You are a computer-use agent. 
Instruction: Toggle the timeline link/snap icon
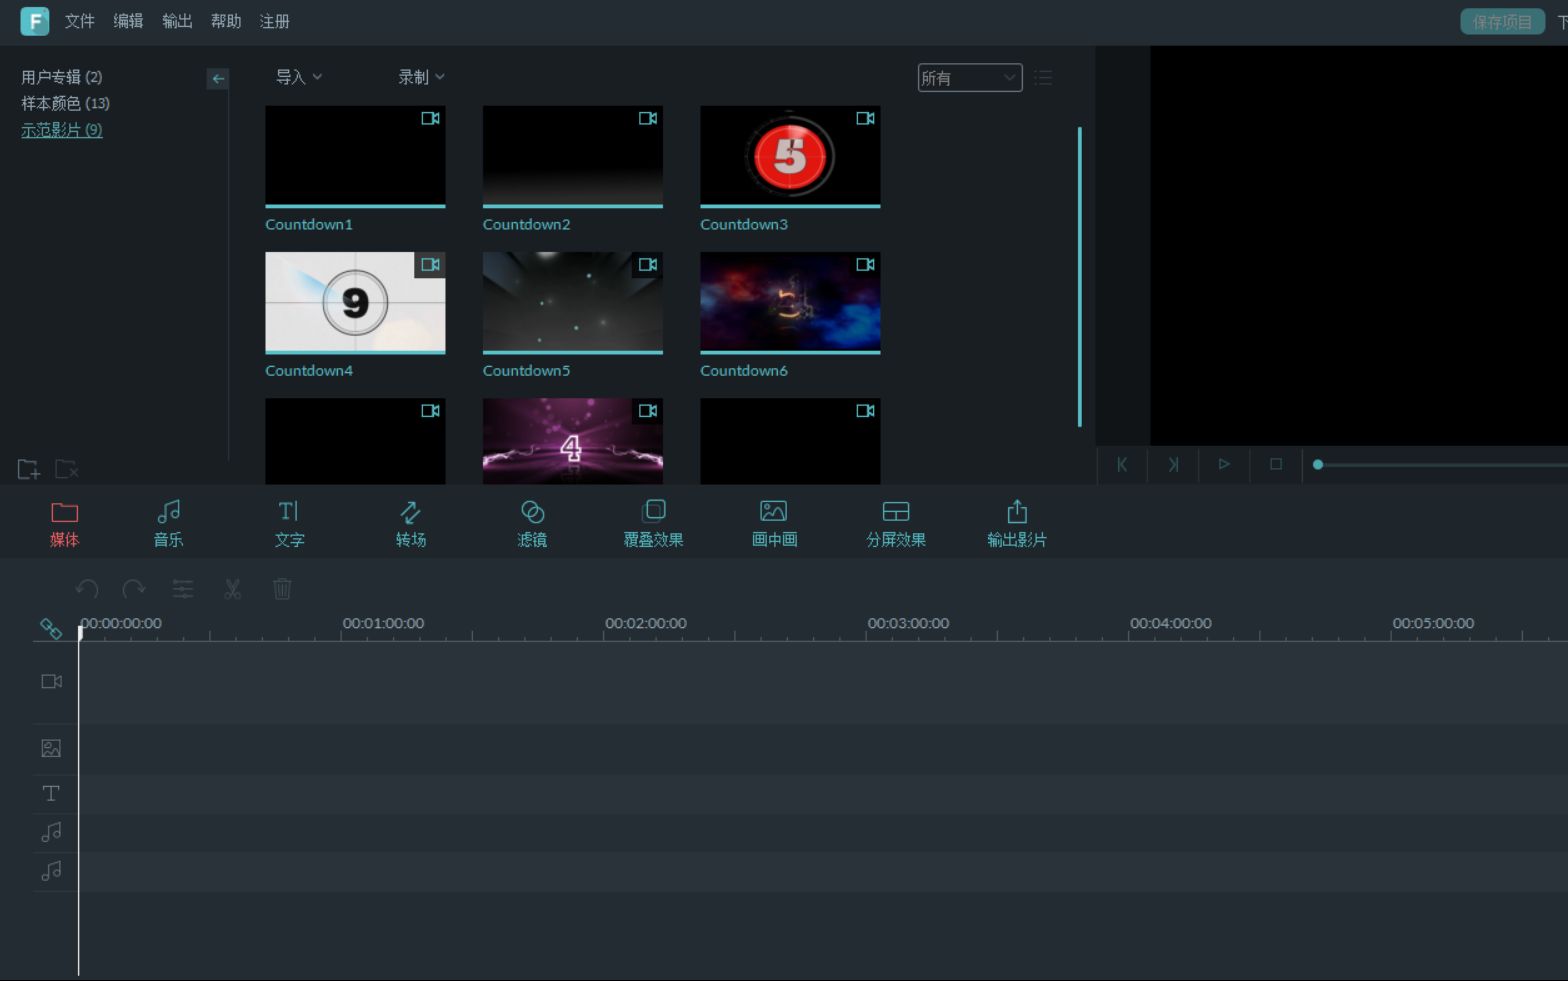click(51, 629)
